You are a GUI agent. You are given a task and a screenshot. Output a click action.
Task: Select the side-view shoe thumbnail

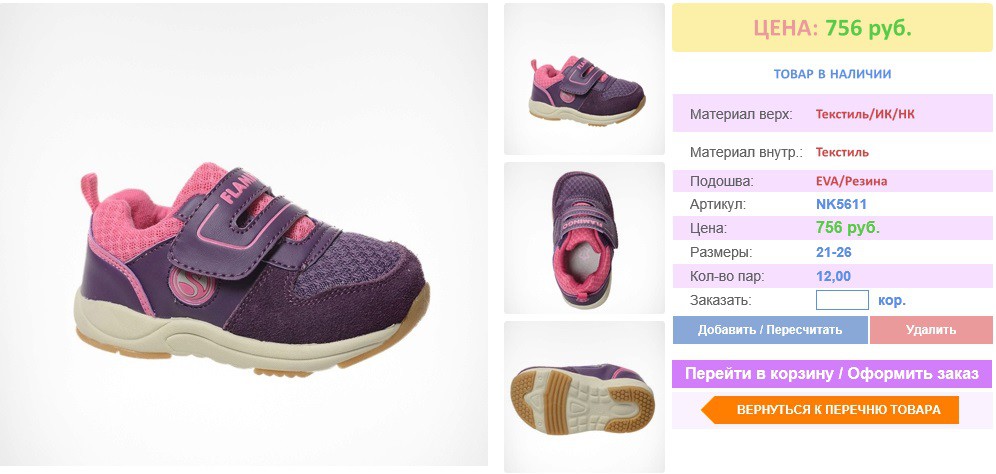tap(584, 79)
